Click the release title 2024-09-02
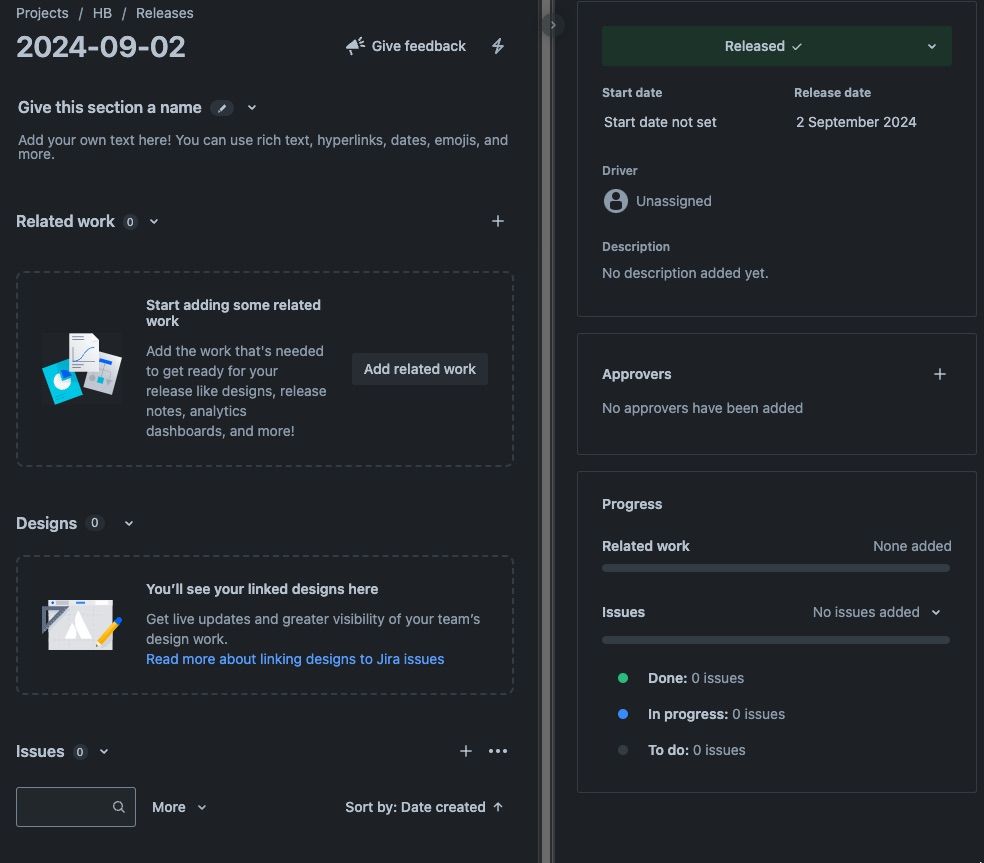The height and width of the screenshot is (863, 984). coord(100,47)
